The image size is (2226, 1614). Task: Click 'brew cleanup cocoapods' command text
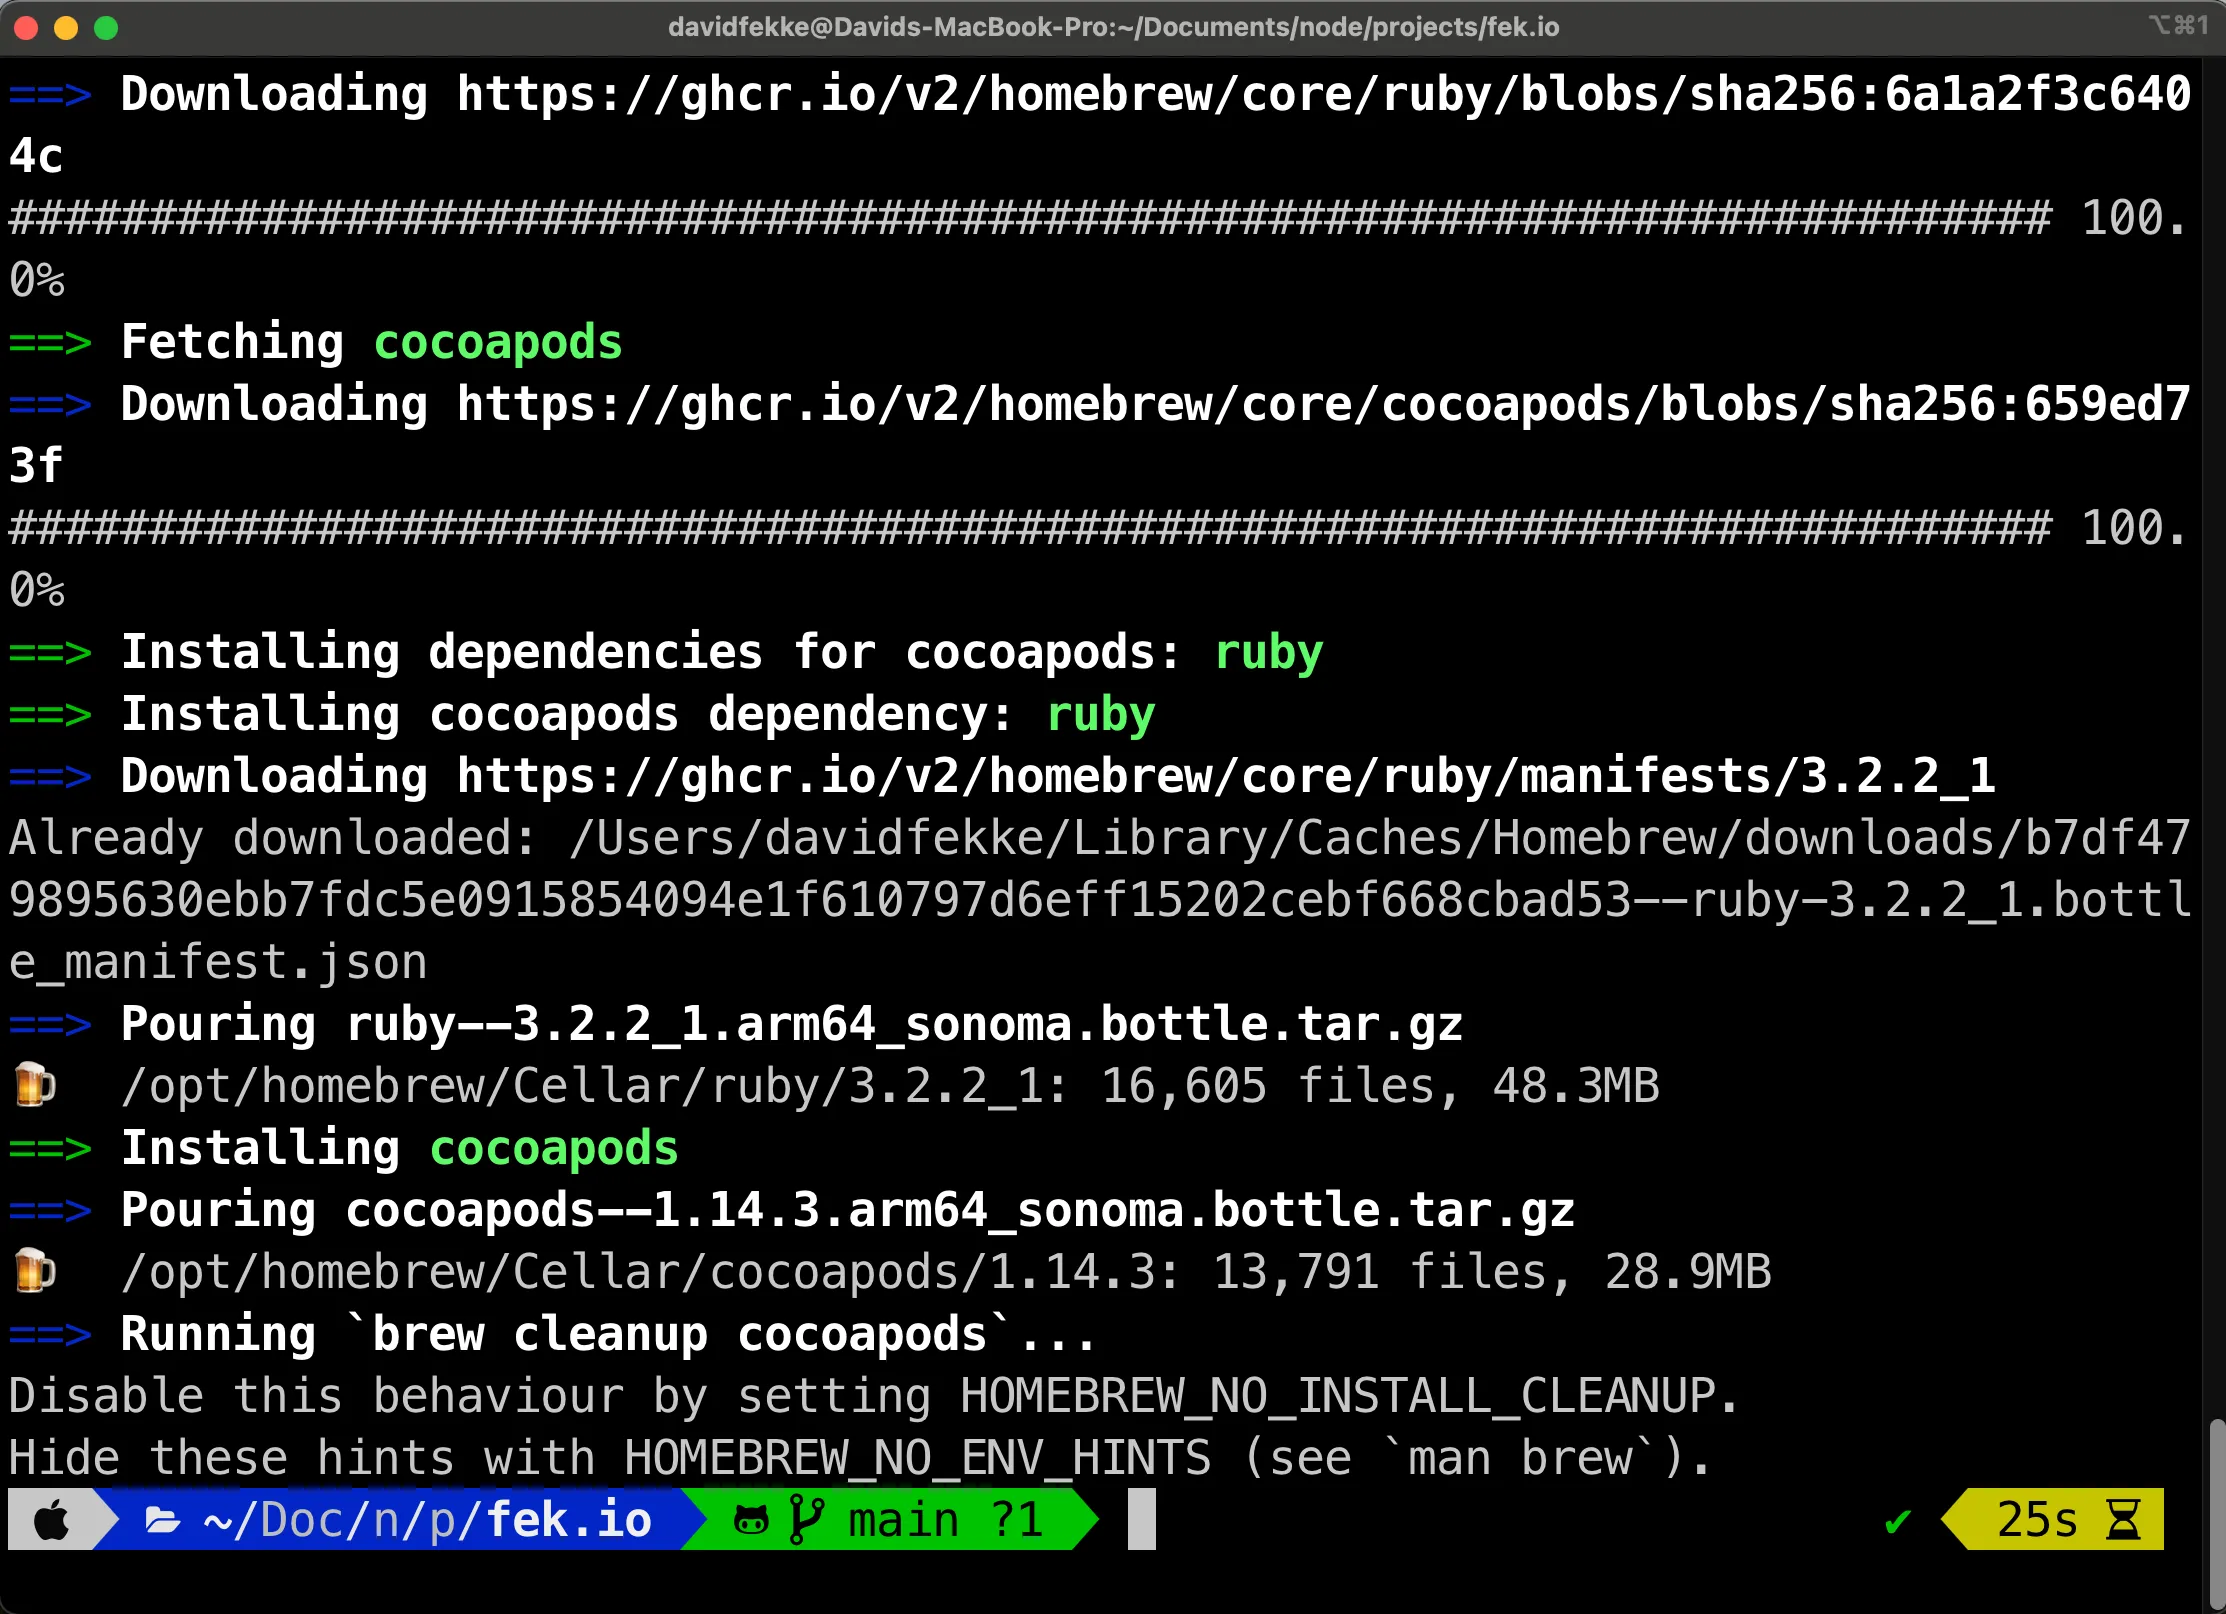pyautogui.click(x=679, y=1335)
